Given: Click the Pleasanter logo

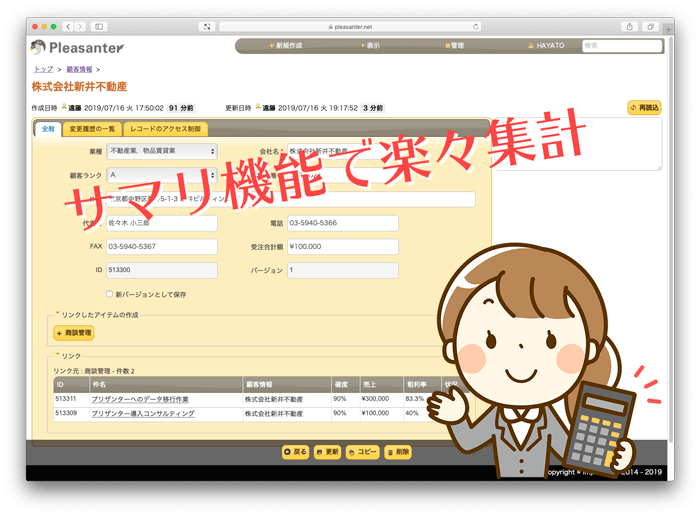Looking at the screenshot, I should point(77,47).
